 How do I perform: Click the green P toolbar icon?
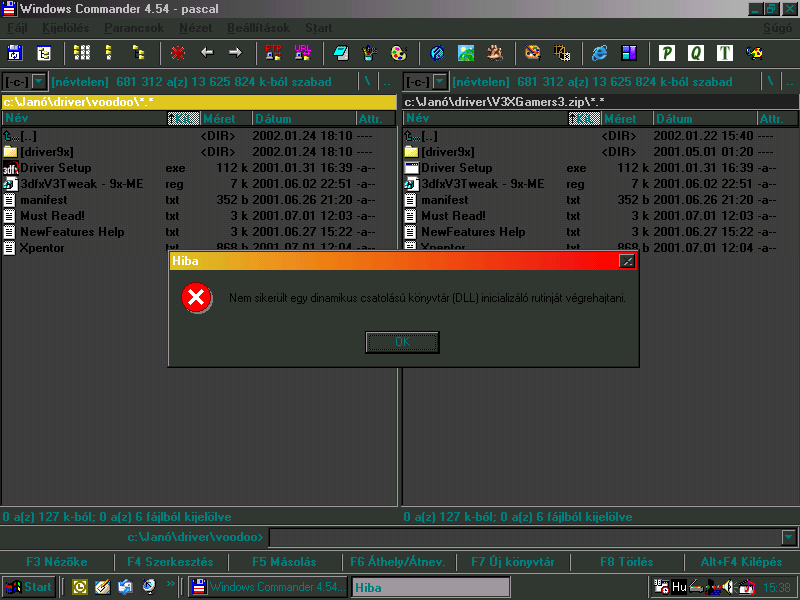pos(667,53)
